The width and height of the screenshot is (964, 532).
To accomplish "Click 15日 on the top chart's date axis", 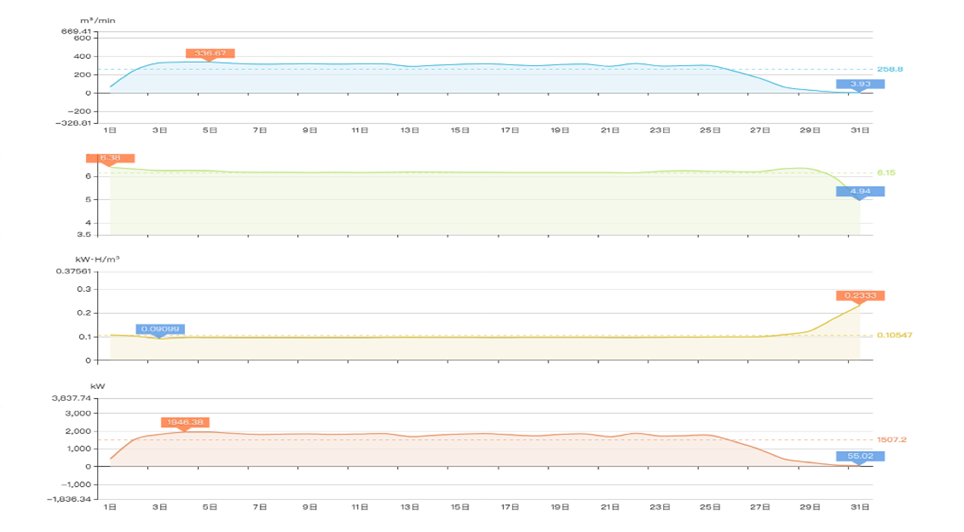I will coord(460,130).
